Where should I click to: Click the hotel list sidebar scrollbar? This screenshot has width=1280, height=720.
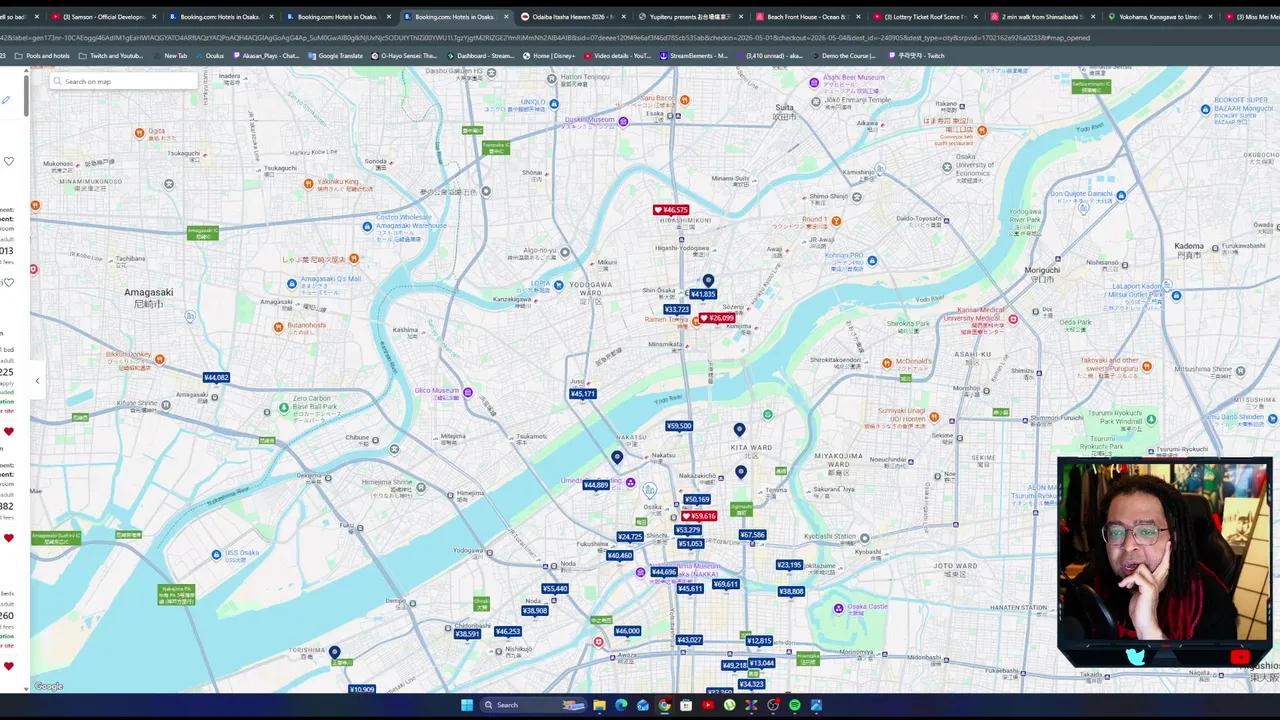pos(26,95)
